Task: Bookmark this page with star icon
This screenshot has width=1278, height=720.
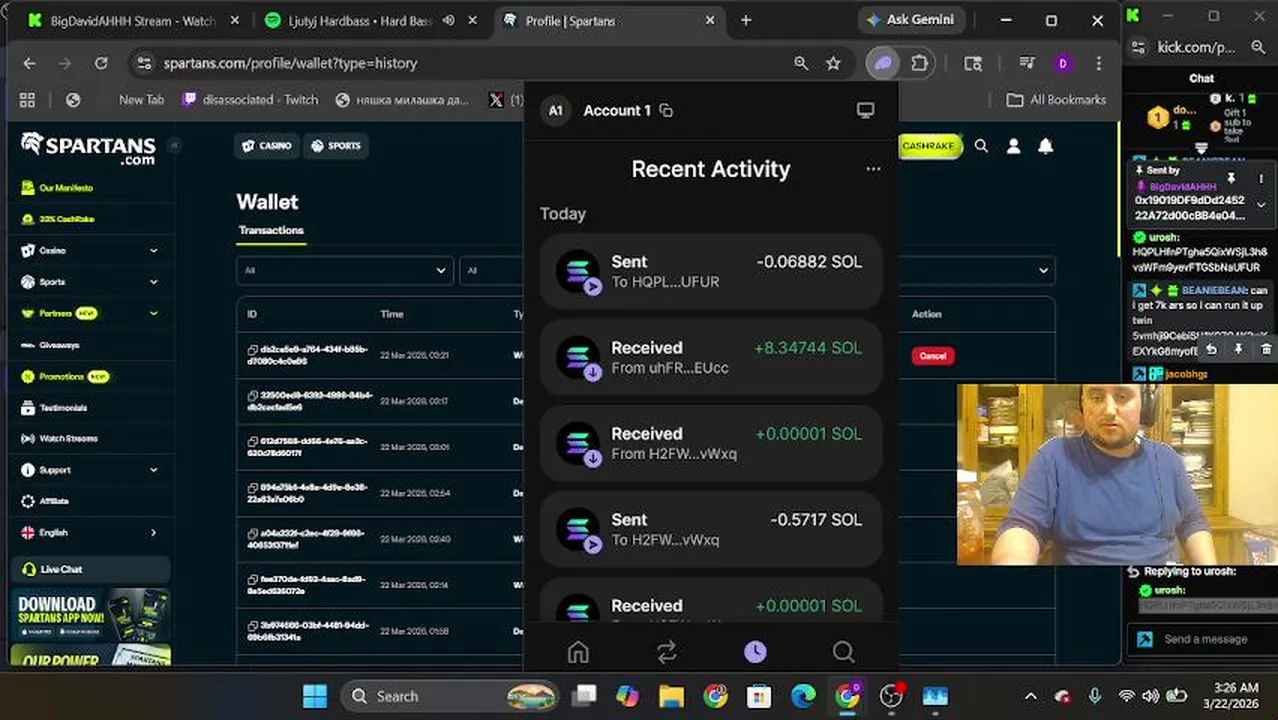Action: [833, 63]
